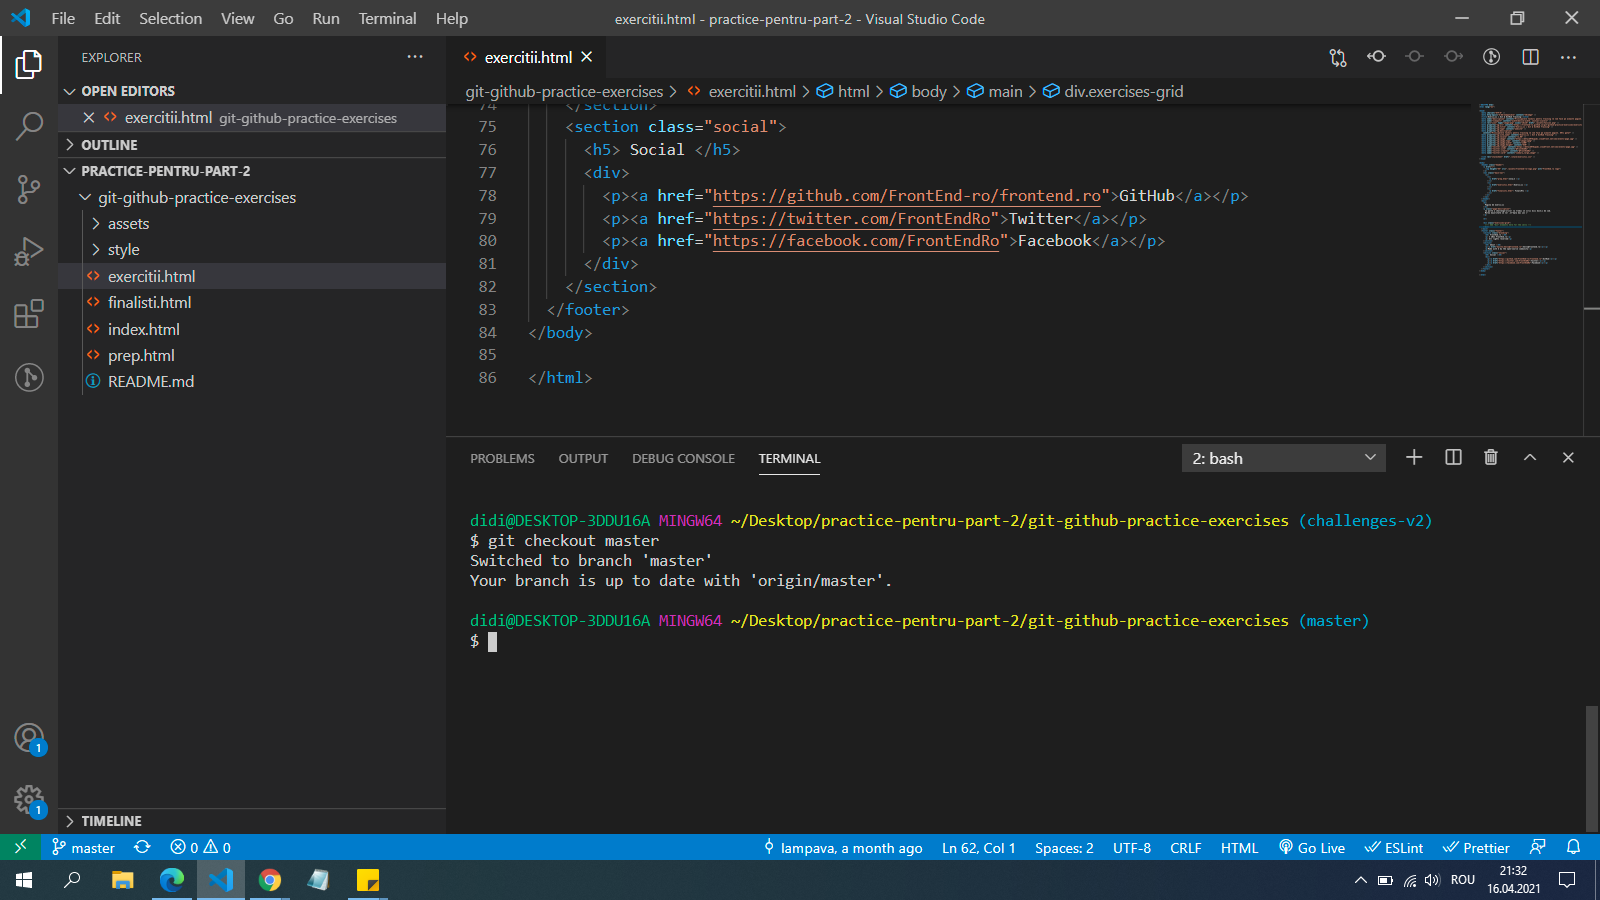The height and width of the screenshot is (900, 1600).
Task: Open the Manage gear icon
Action: pyautogui.click(x=29, y=799)
